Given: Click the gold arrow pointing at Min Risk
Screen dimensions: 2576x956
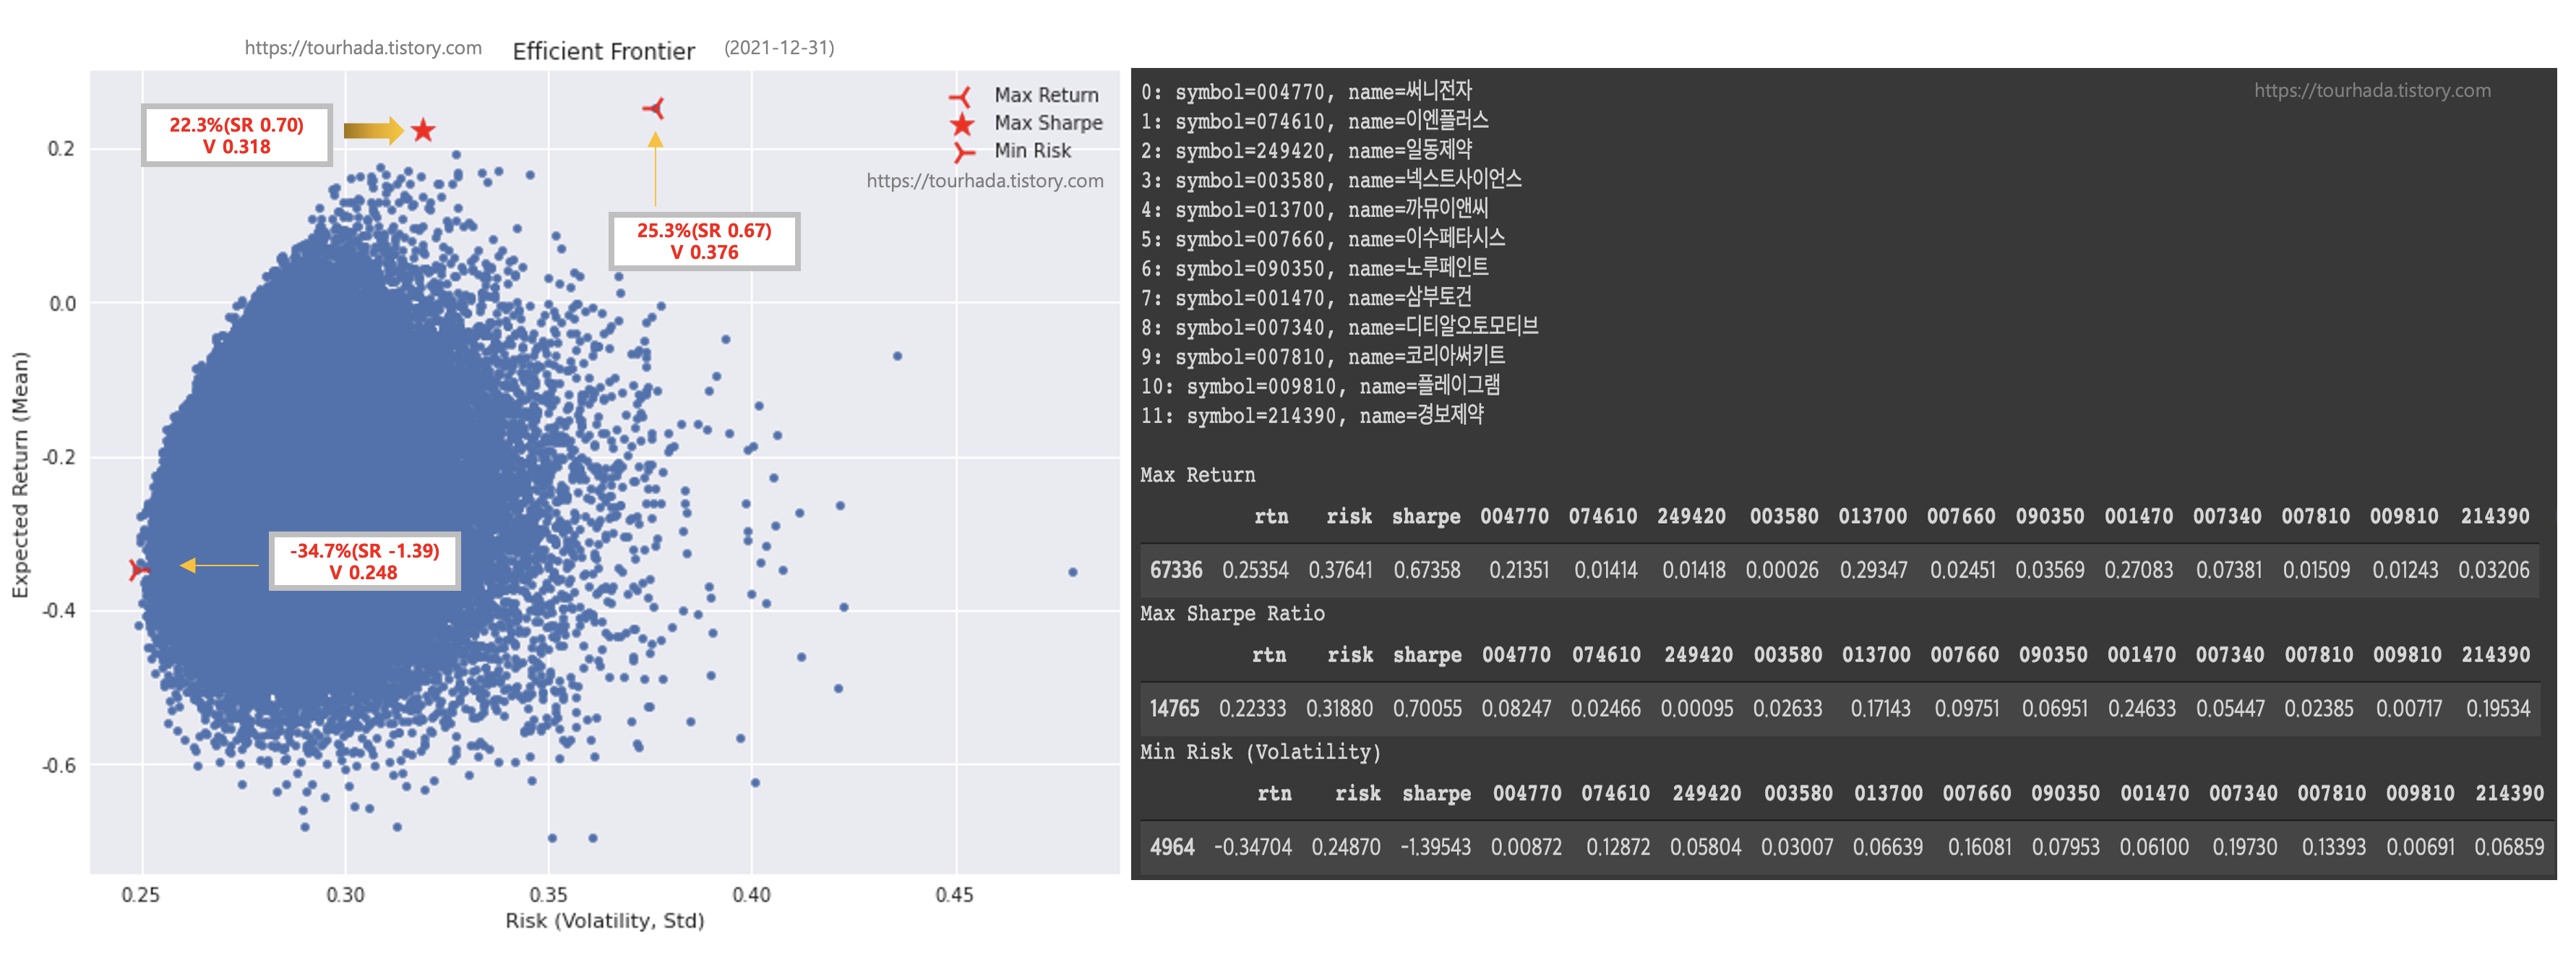Looking at the screenshot, I should (220, 565).
